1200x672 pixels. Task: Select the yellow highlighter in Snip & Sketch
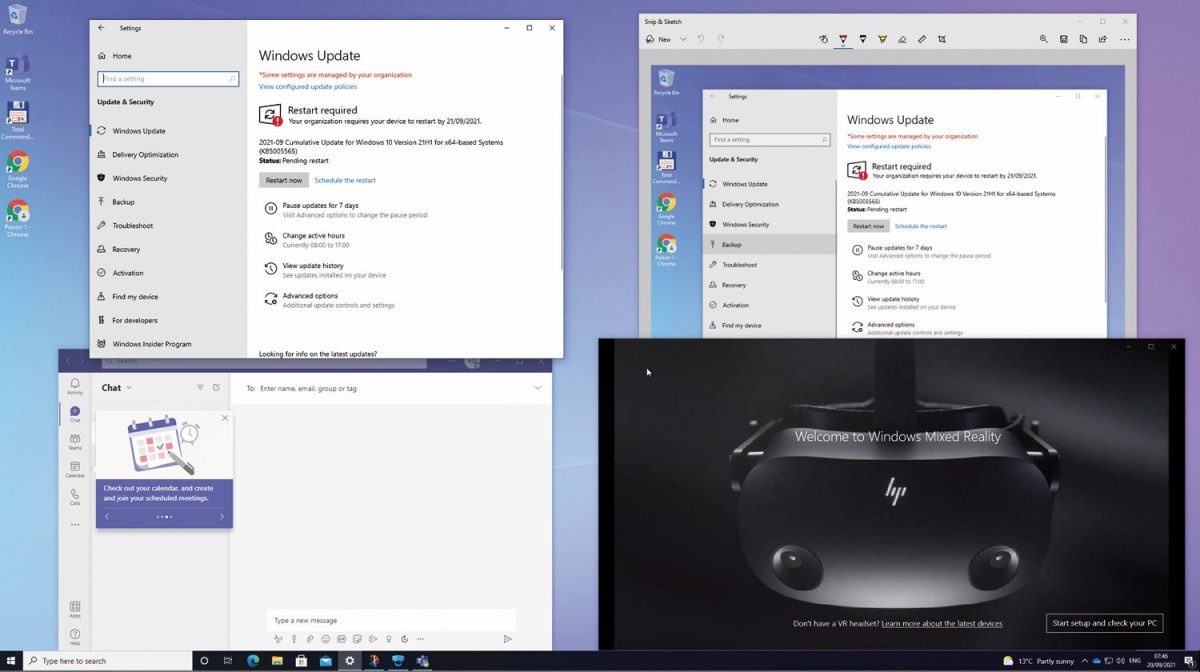pyautogui.click(x=882, y=39)
